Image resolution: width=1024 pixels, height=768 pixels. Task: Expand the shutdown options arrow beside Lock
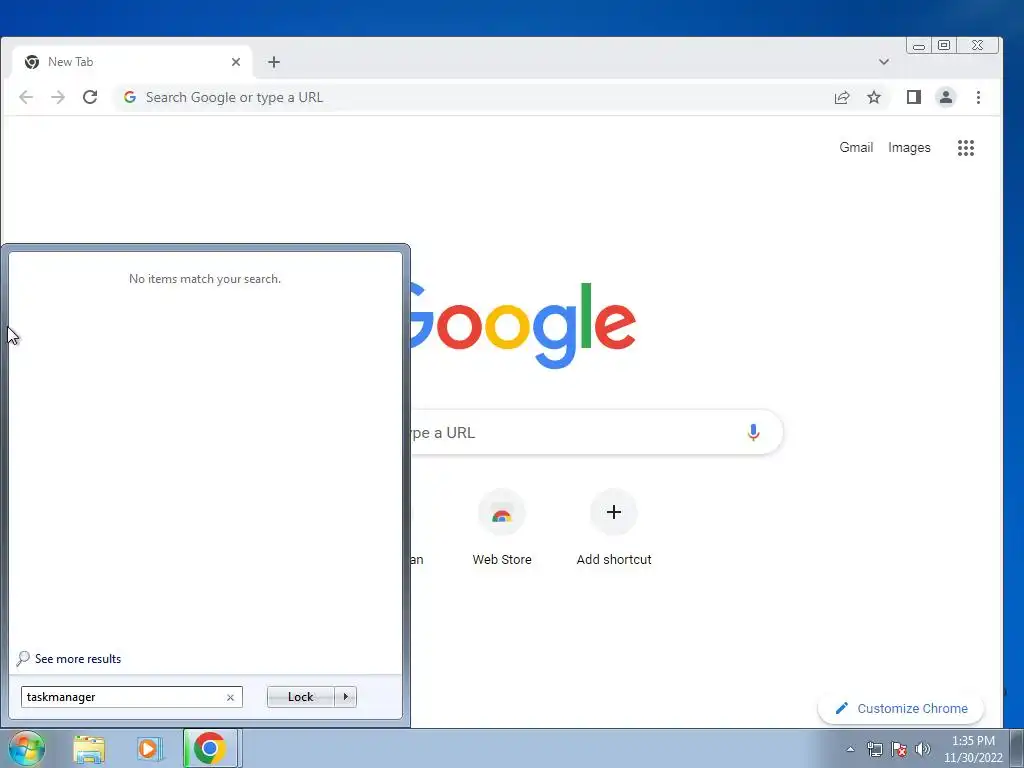(345, 697)
